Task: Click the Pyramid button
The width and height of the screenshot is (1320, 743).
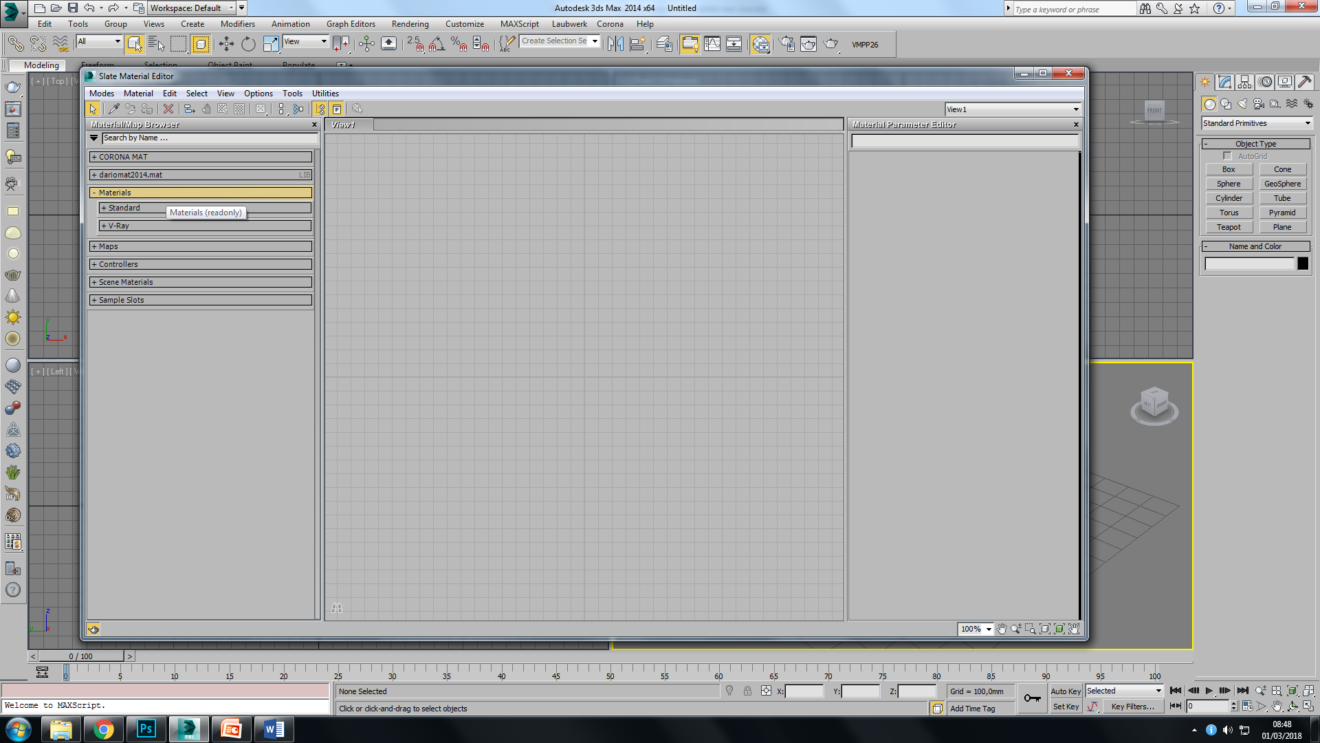Action: [x=1282, y=213]
